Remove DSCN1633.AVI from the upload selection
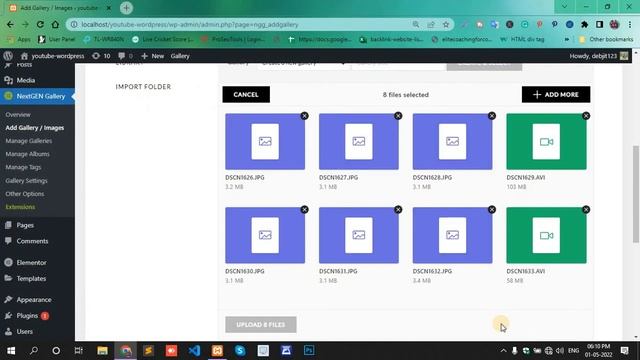The image size is (640, 360). [586, 209]
